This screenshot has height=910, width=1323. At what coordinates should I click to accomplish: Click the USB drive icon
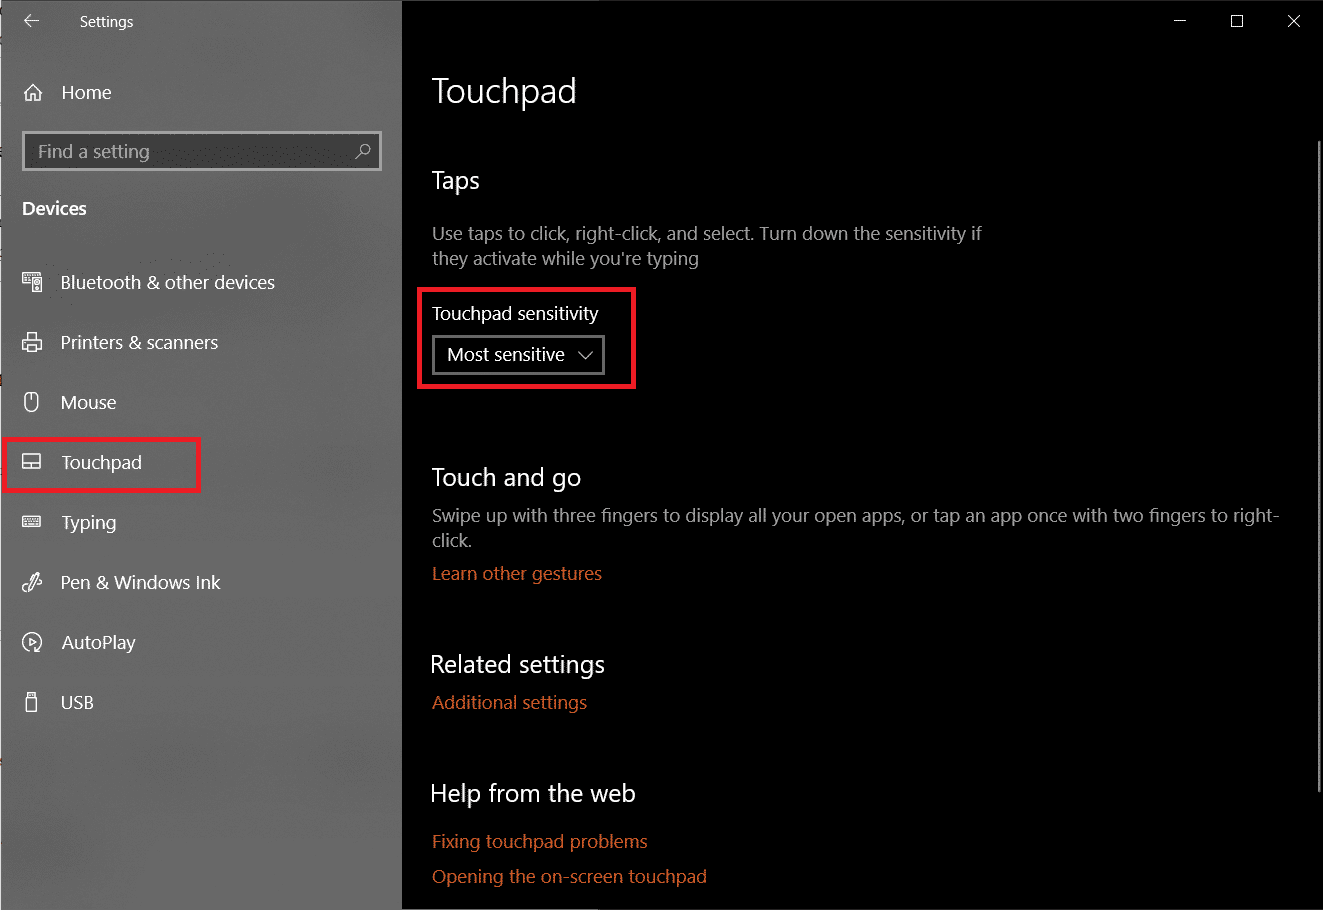pyautogui.click(x=32, y=702)
